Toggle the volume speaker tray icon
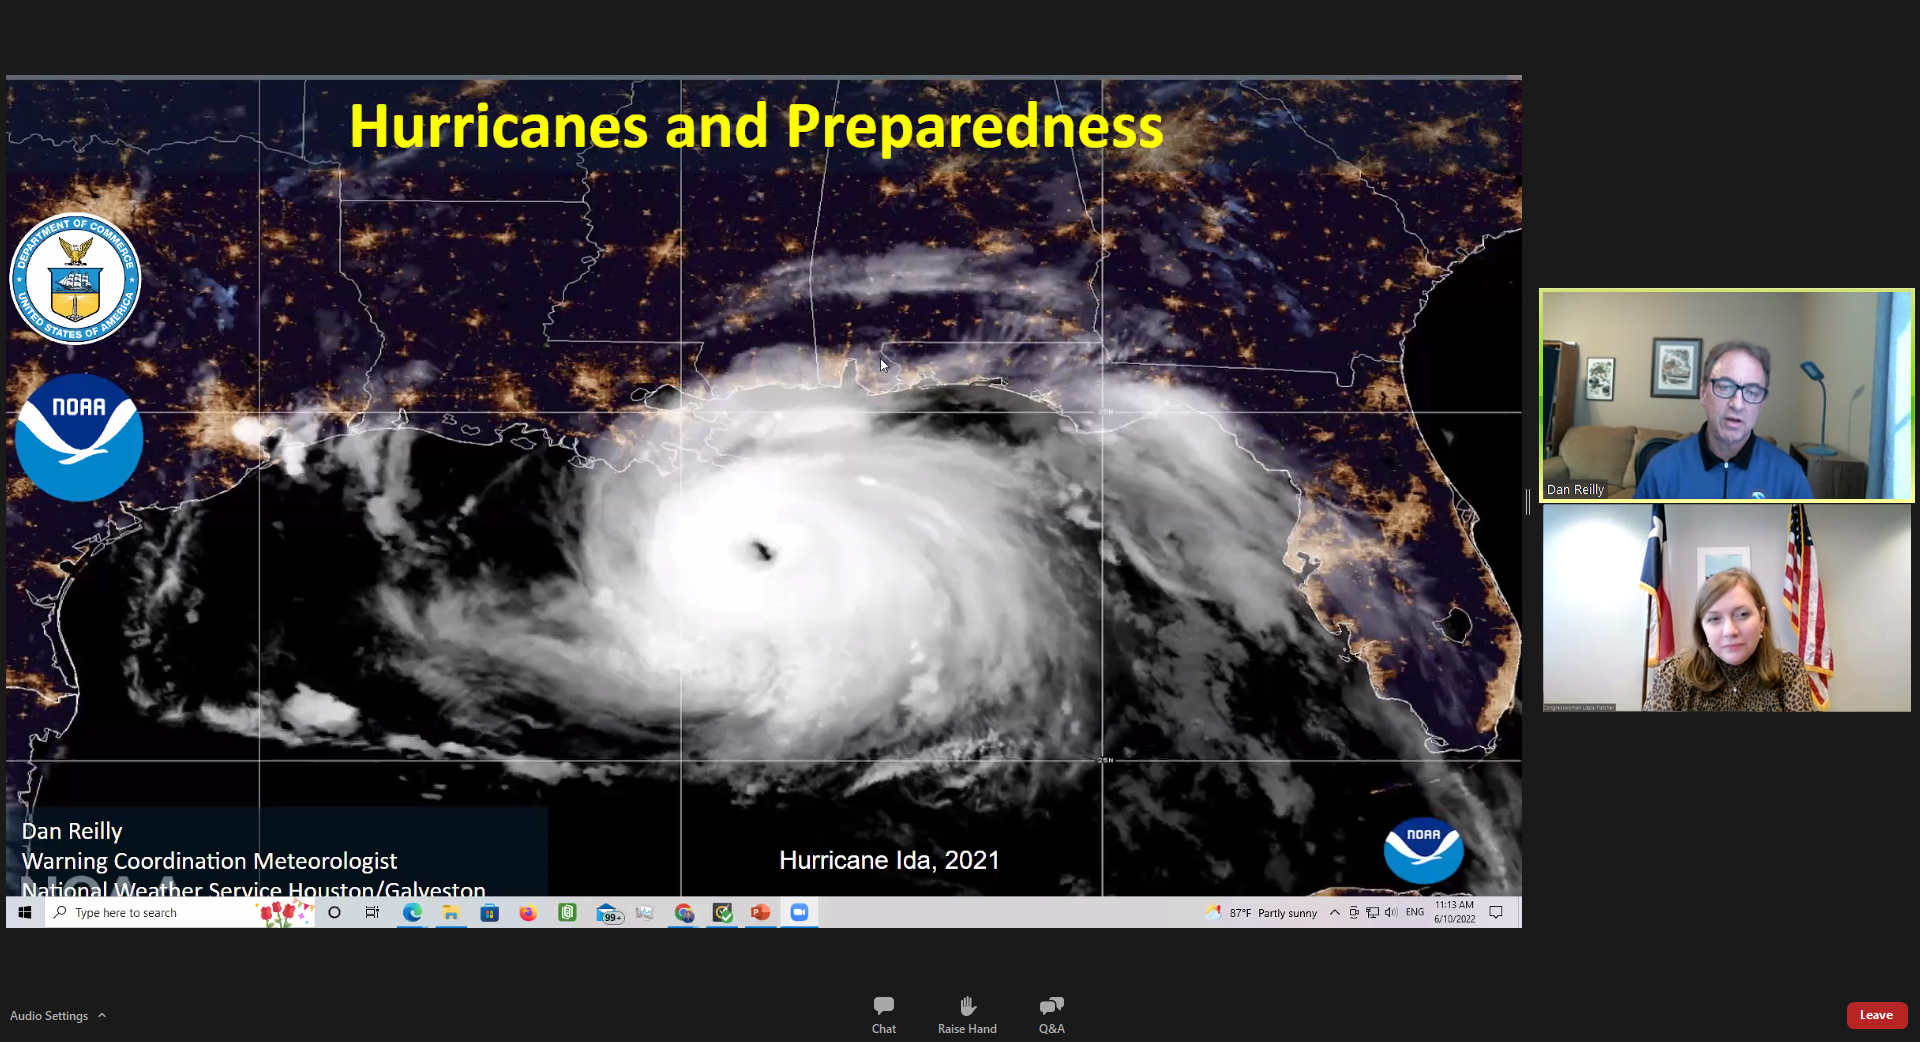This screenshot has width=1920, height=1042. coord(1391,913)
